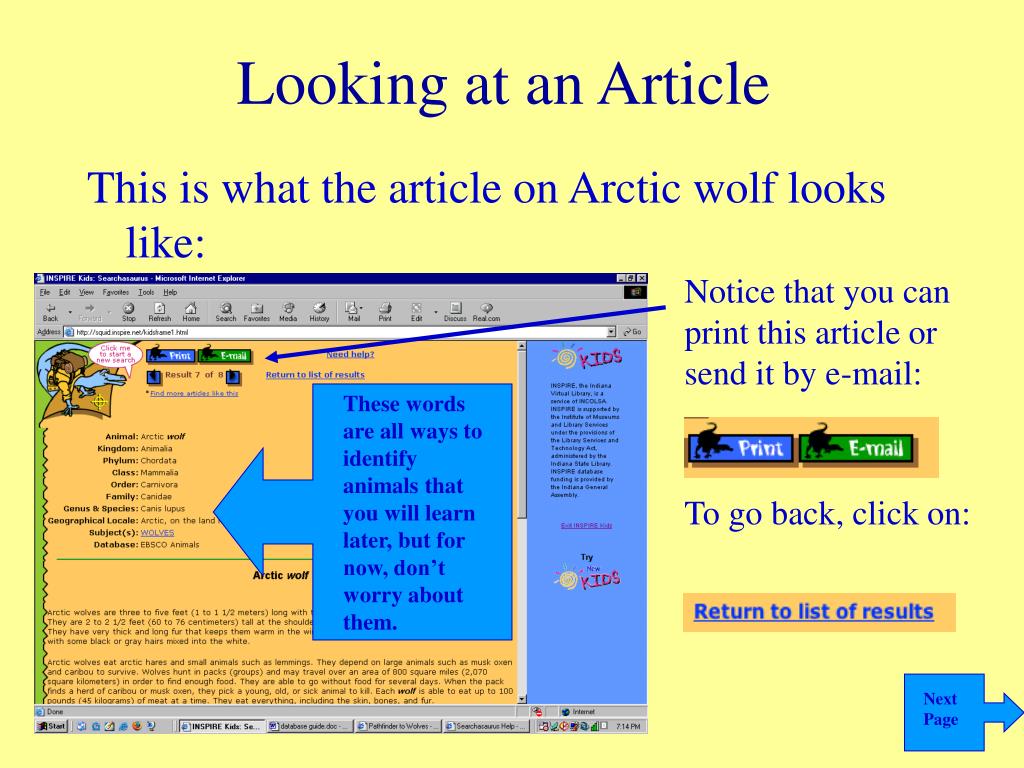Click the 'Internet' zone indicator in status bar
1024x768 pixels.
click(578, 712)
